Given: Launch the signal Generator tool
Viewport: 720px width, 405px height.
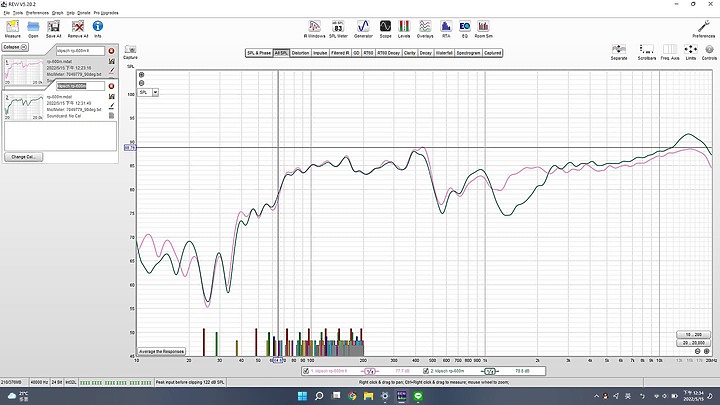Looking at the screenshot, I should 363,28.
